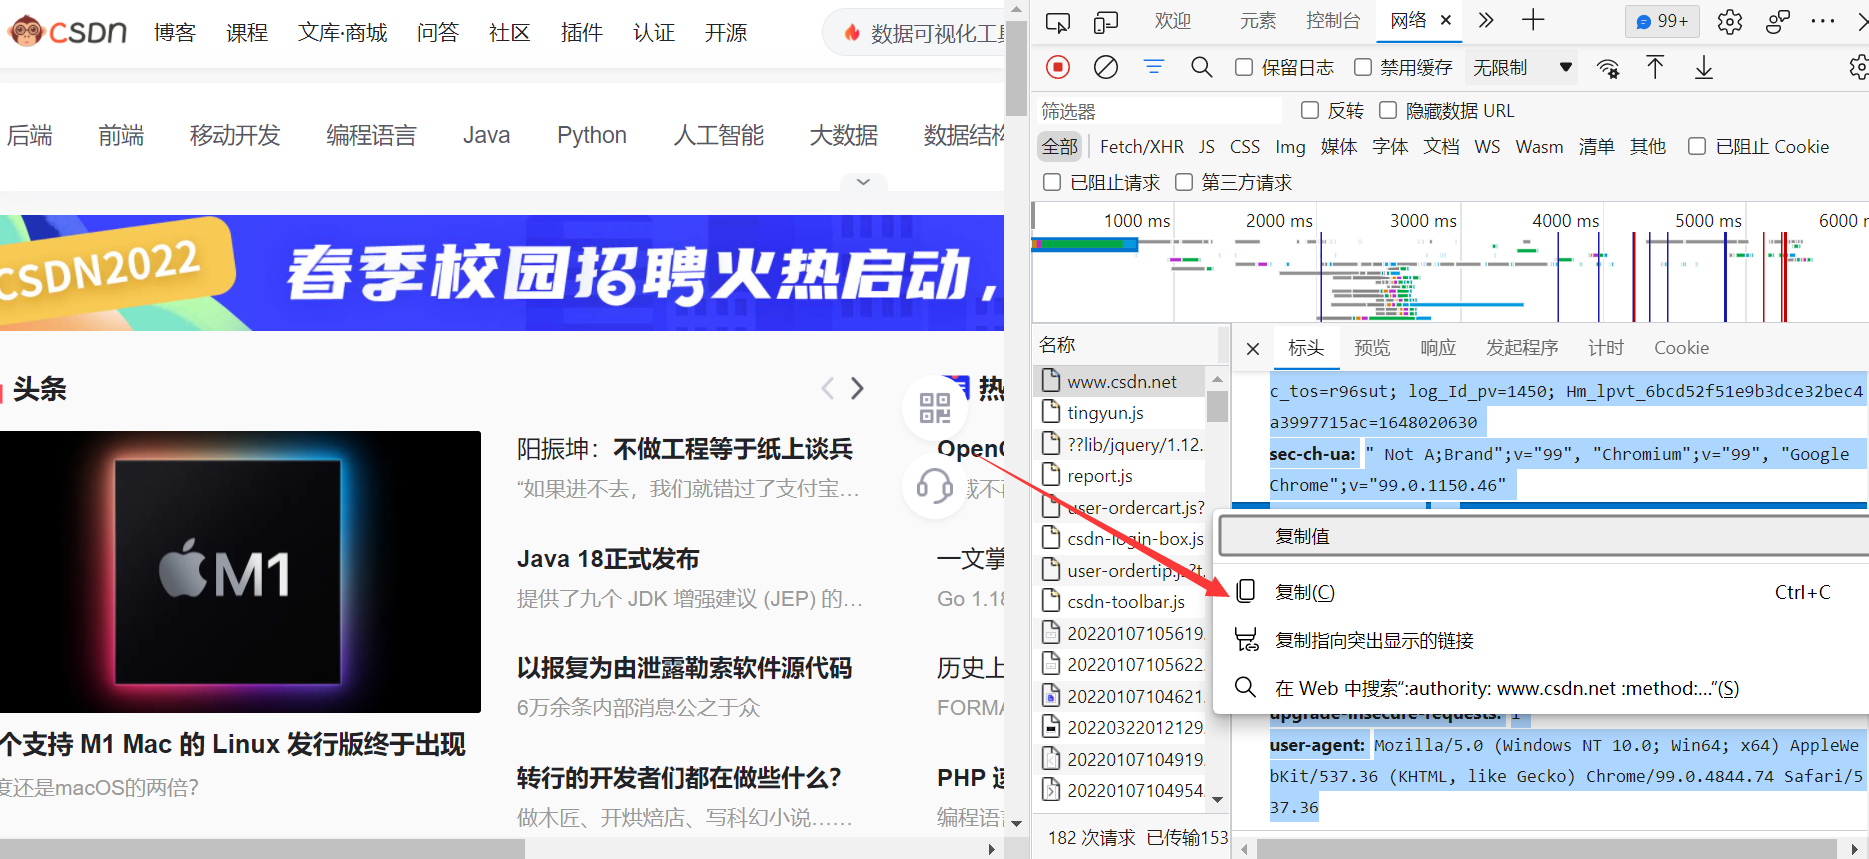Click the page horizontal scrollbar thumb
The width and height of the screenshot is (1869, 859).
coord(262,849)
